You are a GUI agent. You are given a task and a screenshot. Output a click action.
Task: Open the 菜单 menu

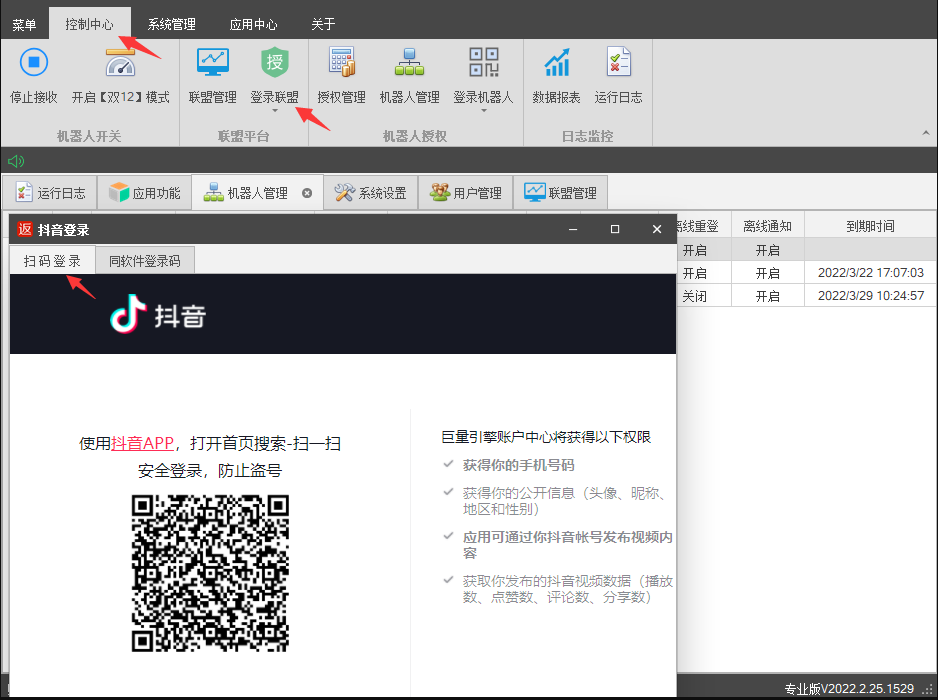(24, 25)
